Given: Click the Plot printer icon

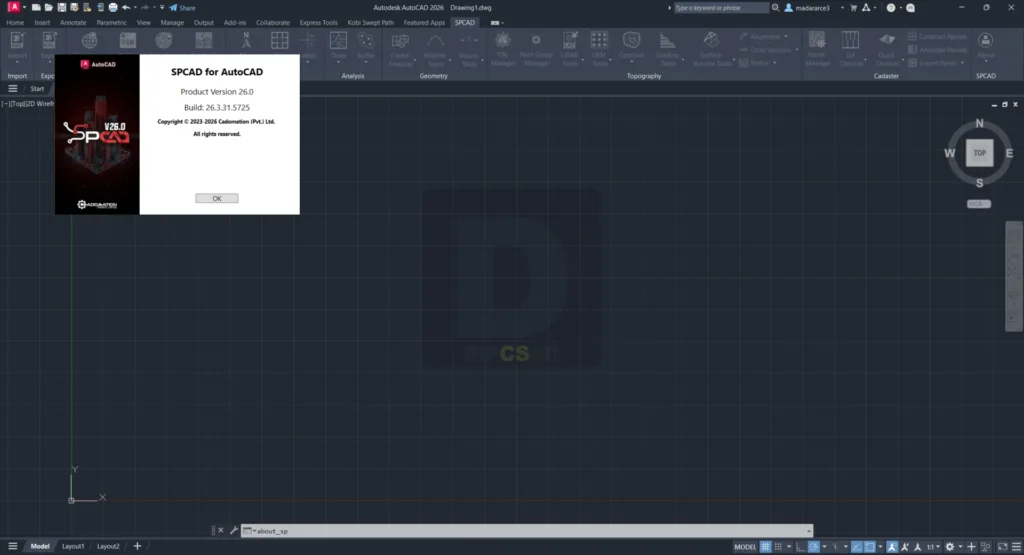Looking at the screenshot, I should click(x=112, y=8).
